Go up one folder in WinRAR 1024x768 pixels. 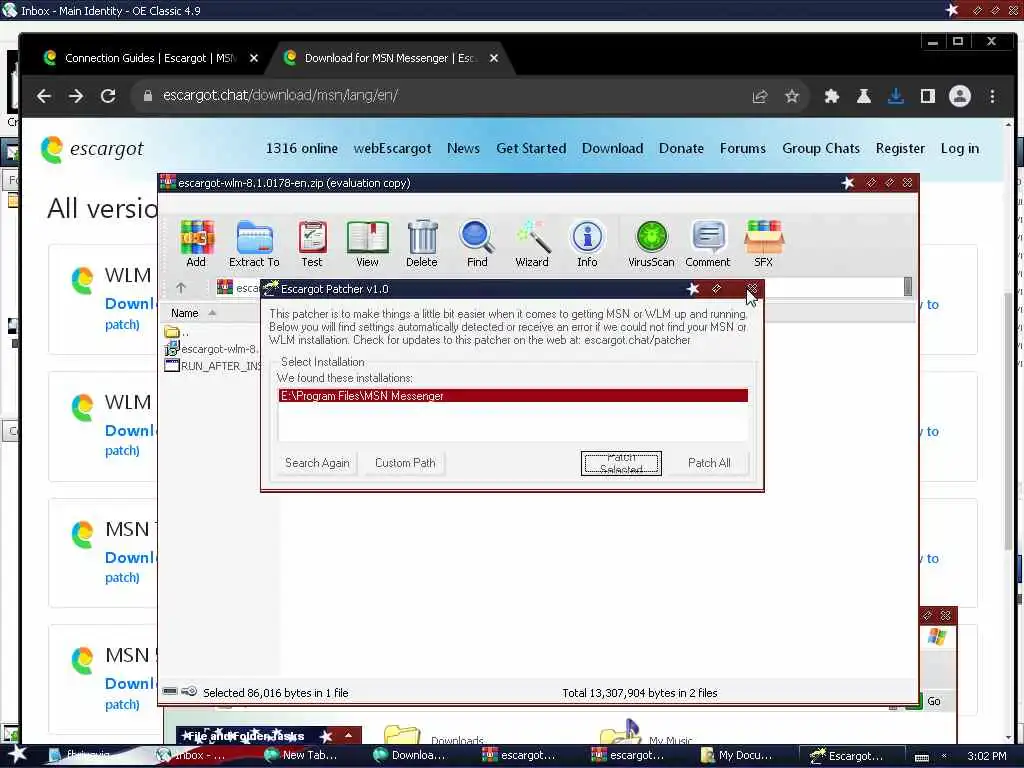point(181,287)
